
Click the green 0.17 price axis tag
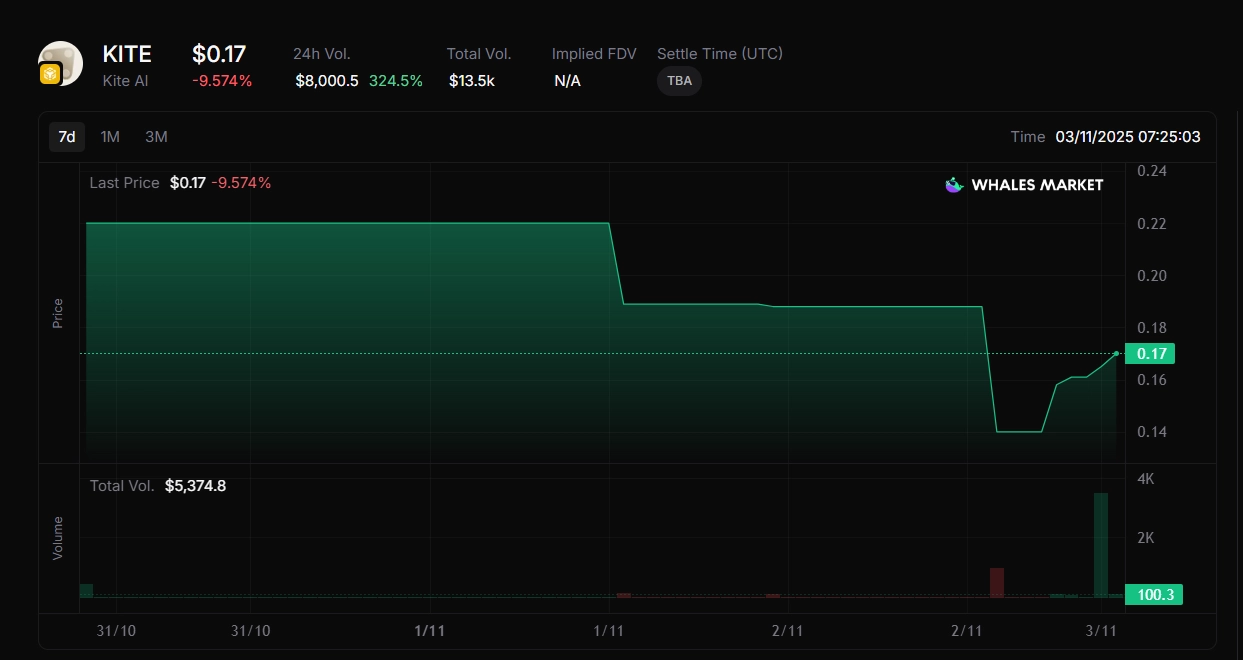(x=1150, y=353)
